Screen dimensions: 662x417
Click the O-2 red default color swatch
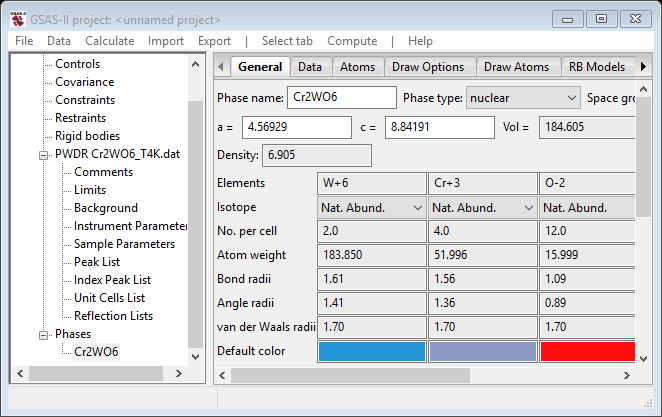[588, 352]
